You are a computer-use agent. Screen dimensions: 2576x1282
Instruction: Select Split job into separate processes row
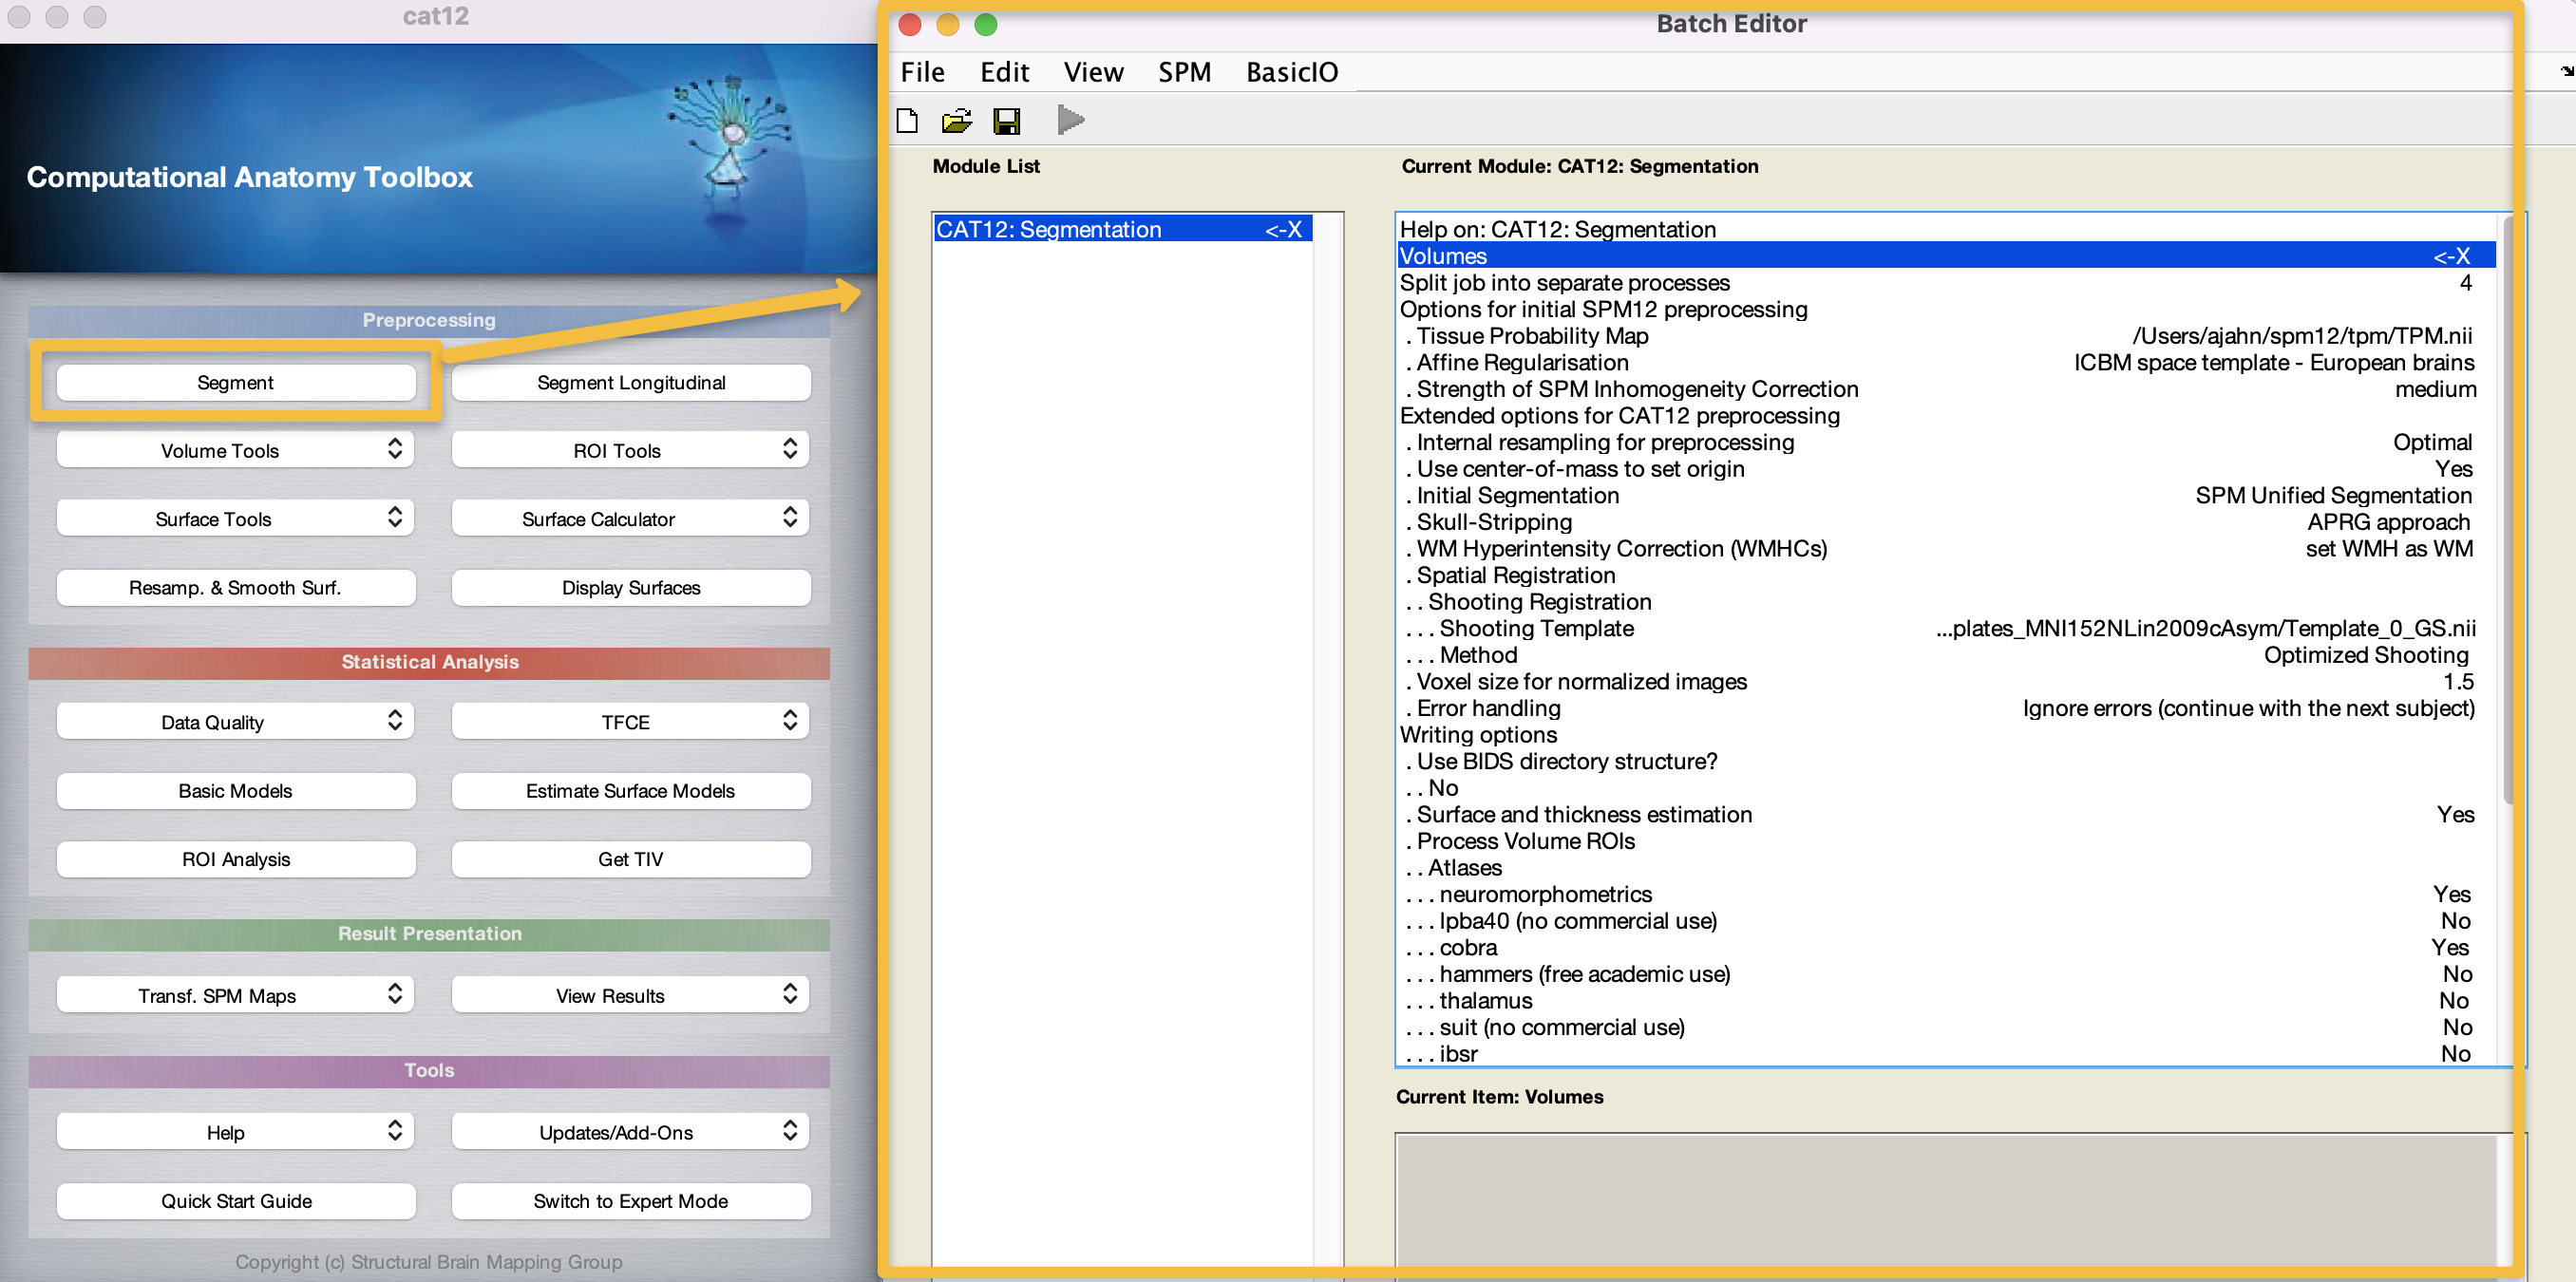tap(1946, 283)
